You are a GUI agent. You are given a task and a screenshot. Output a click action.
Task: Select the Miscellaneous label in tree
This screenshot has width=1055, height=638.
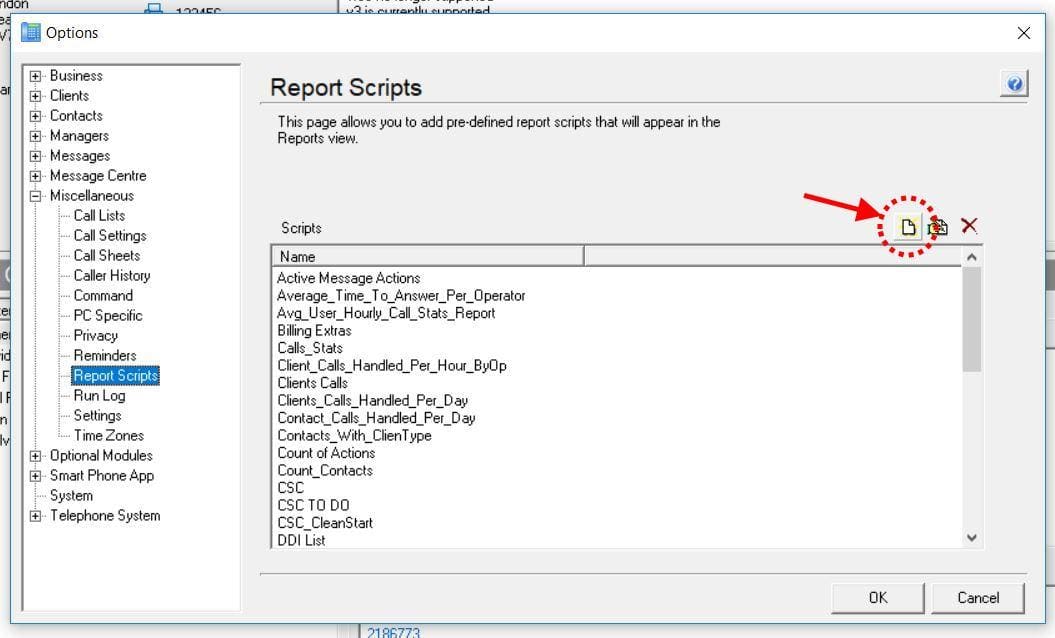click(92, 196)
